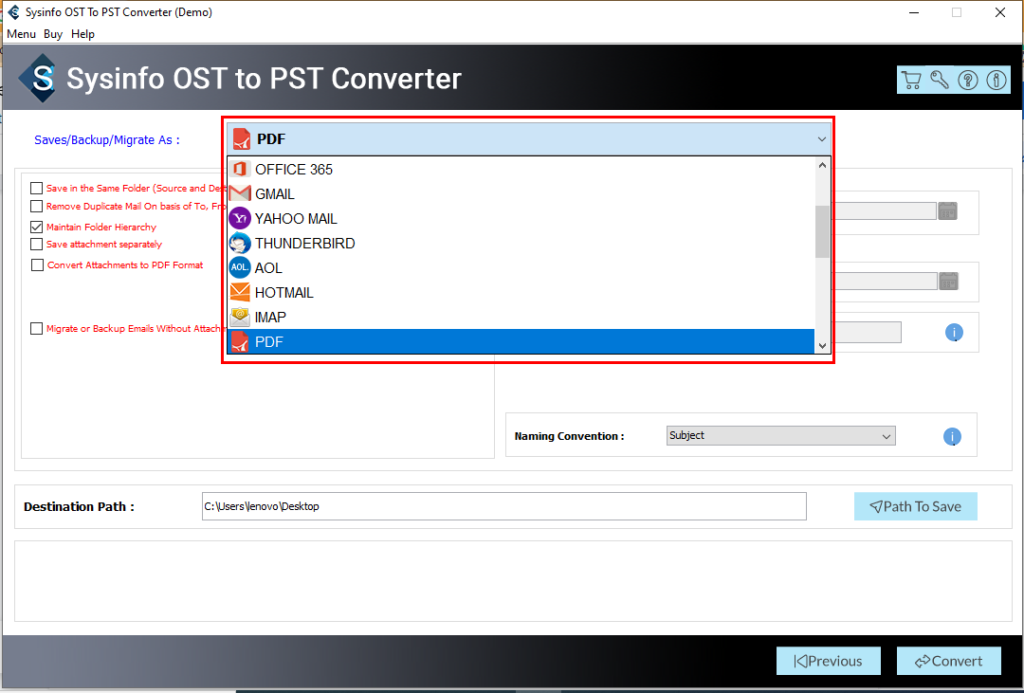The height and width of the screenshot is (693, 1024).
Task: Choose GMAIL from the format list
Action: pyautogui.click(x=521, y=194)
